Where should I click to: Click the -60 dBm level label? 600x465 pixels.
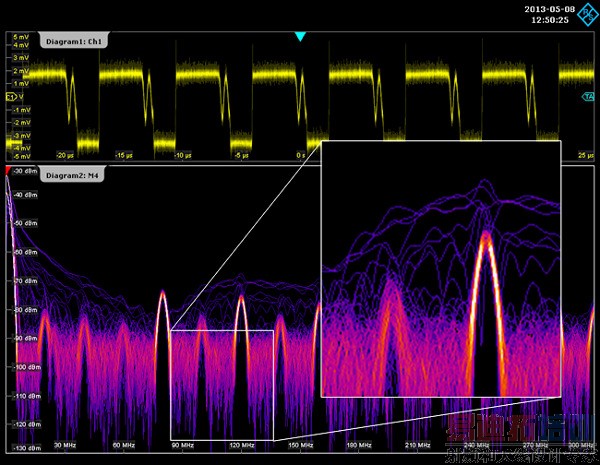tap(25, 252)
